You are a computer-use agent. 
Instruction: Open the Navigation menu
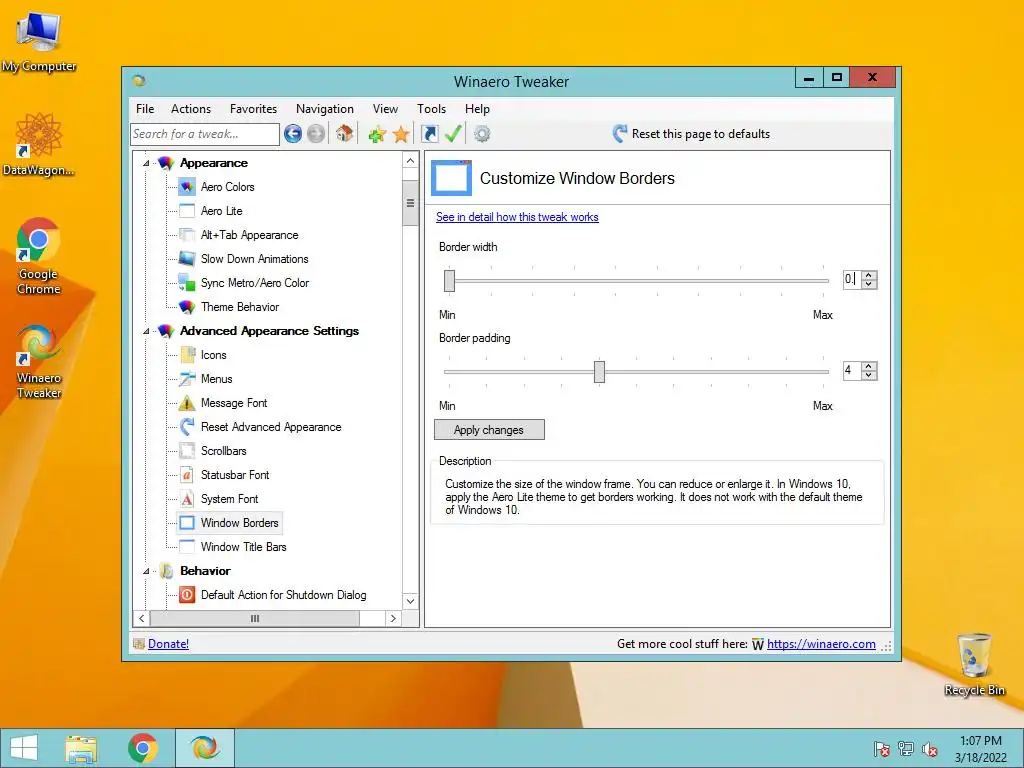(x=325, y=109)
